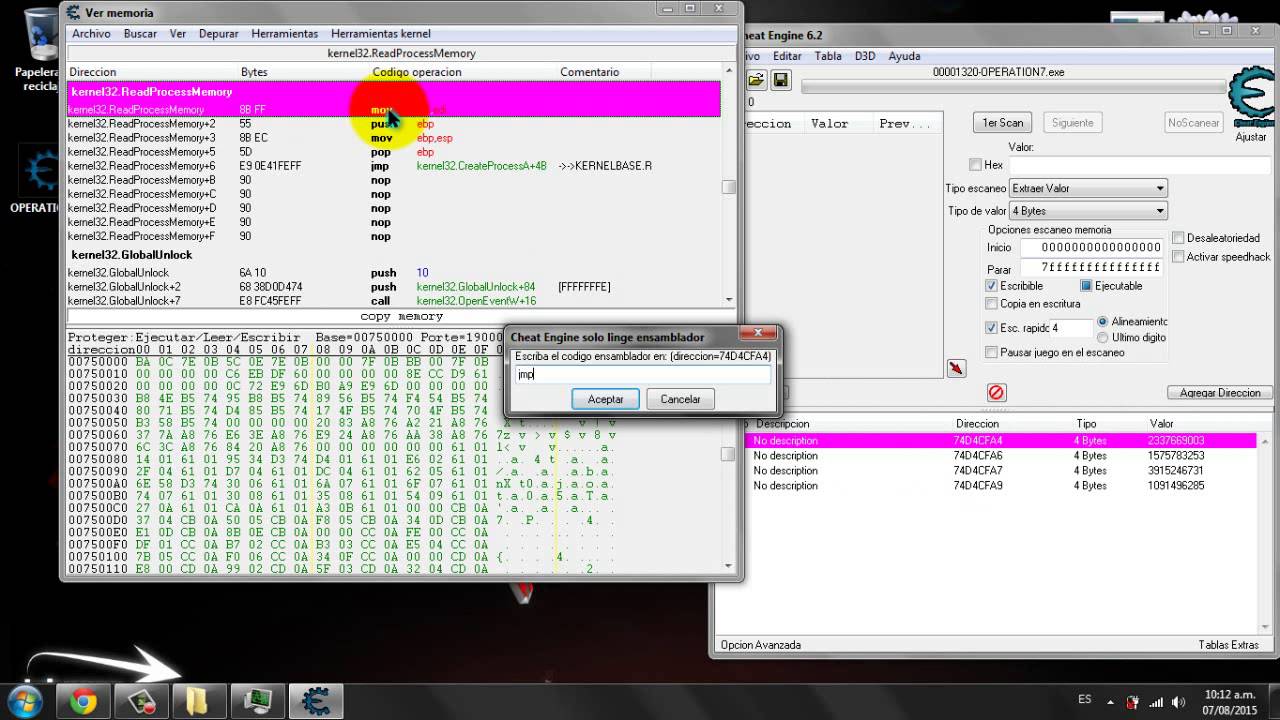
Task: Select the Ultimo digito radio button
Action: point(1103,338)
